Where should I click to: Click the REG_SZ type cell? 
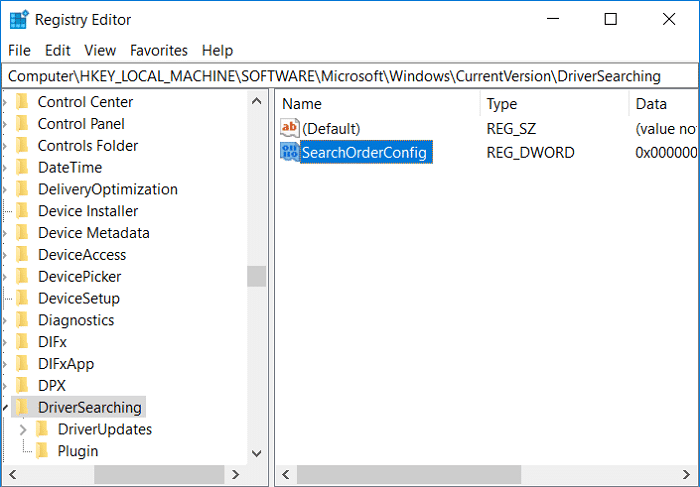(511, 129)
